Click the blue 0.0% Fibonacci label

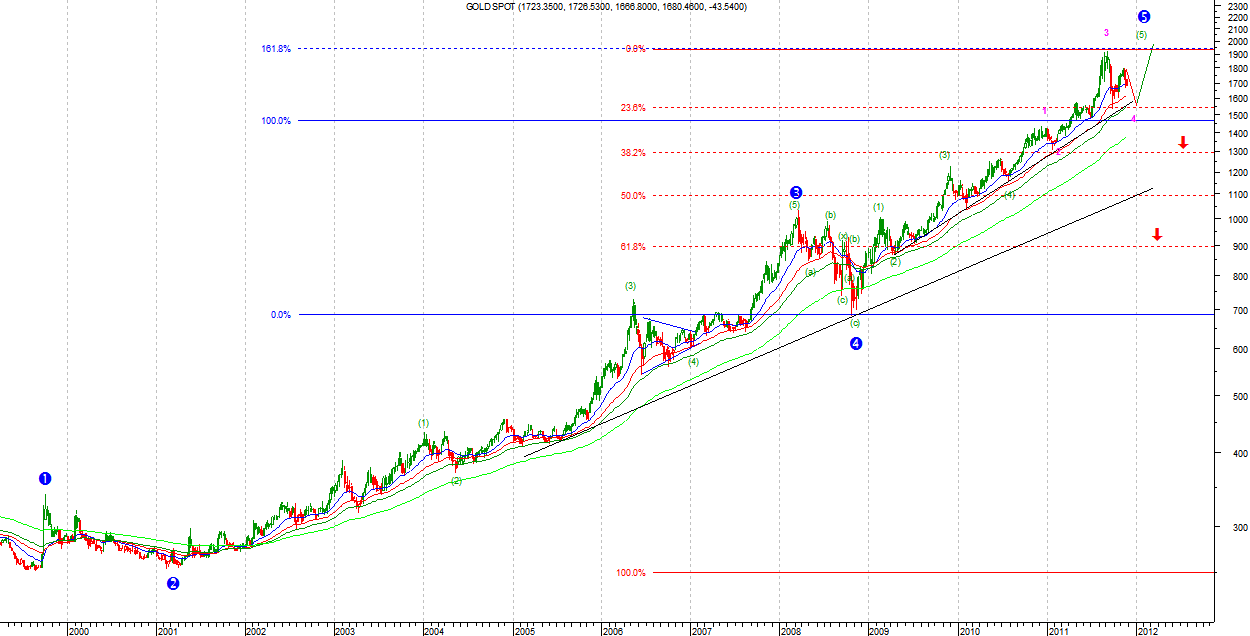click(x=280, y=315)
